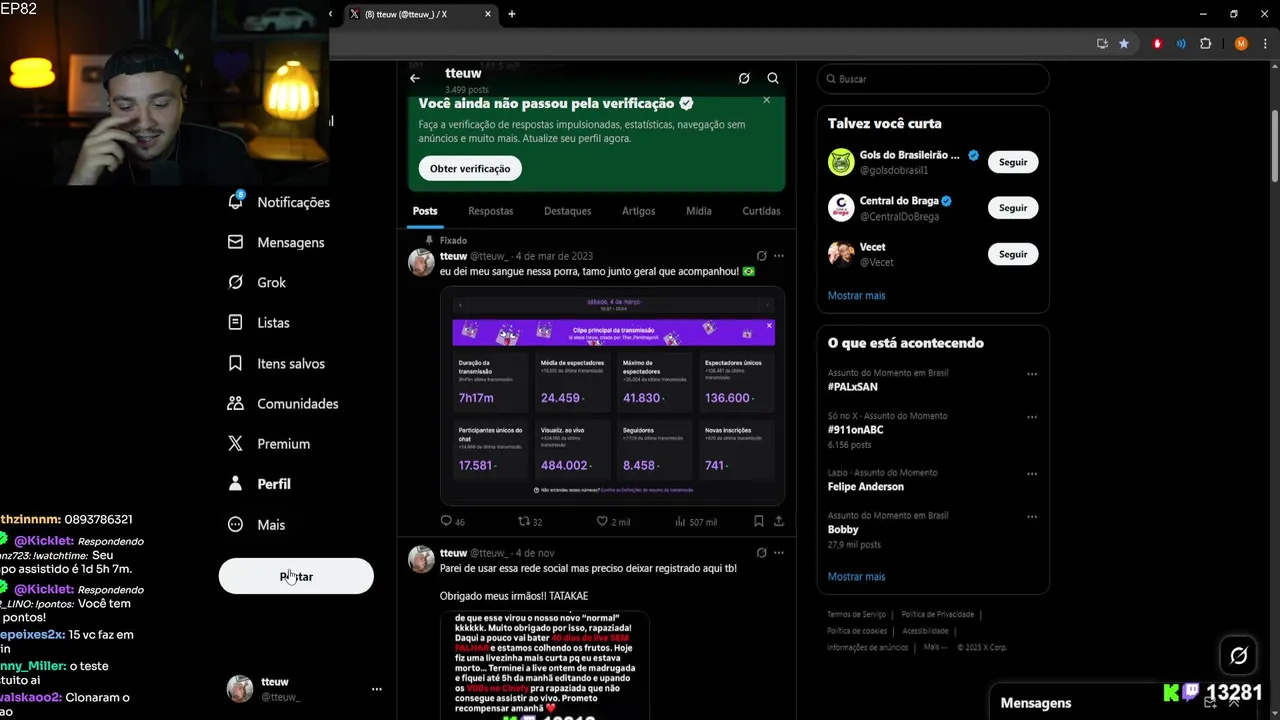The height and width of the screenshot is (720, 1280).
Task: Open Termos de Serviço footer link
Action: 857,614
